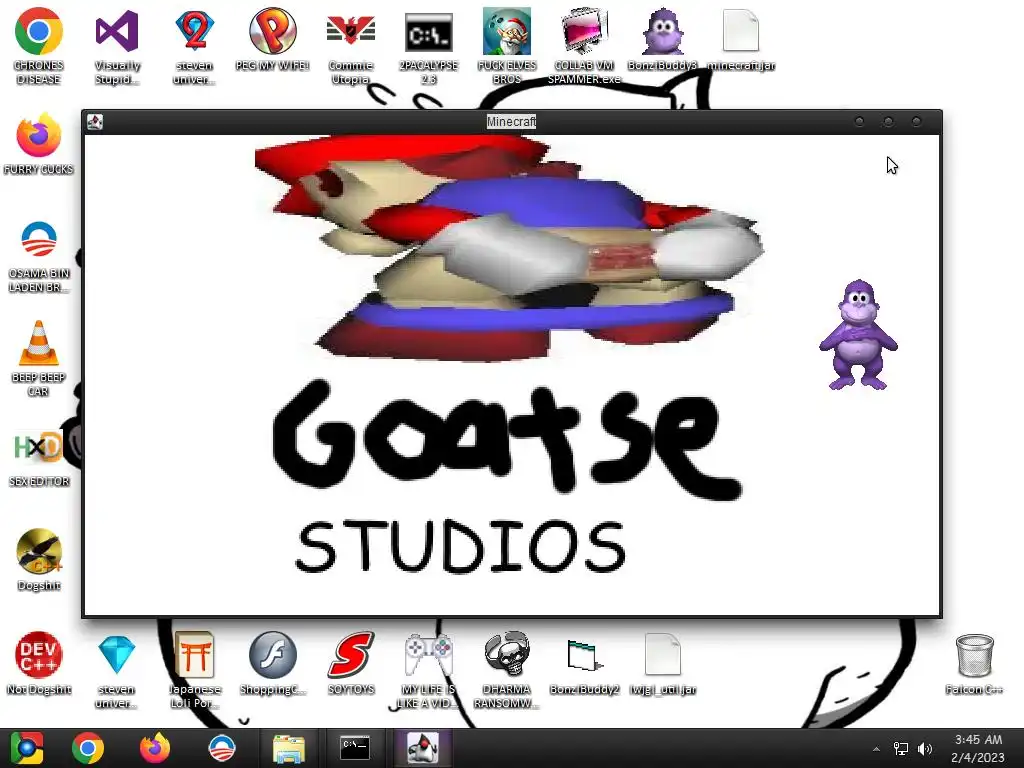Open File Explorer from the taskbar
The width and height of the screenshot is (1024, 768).
pyautogui.click(x=288, y=748)
